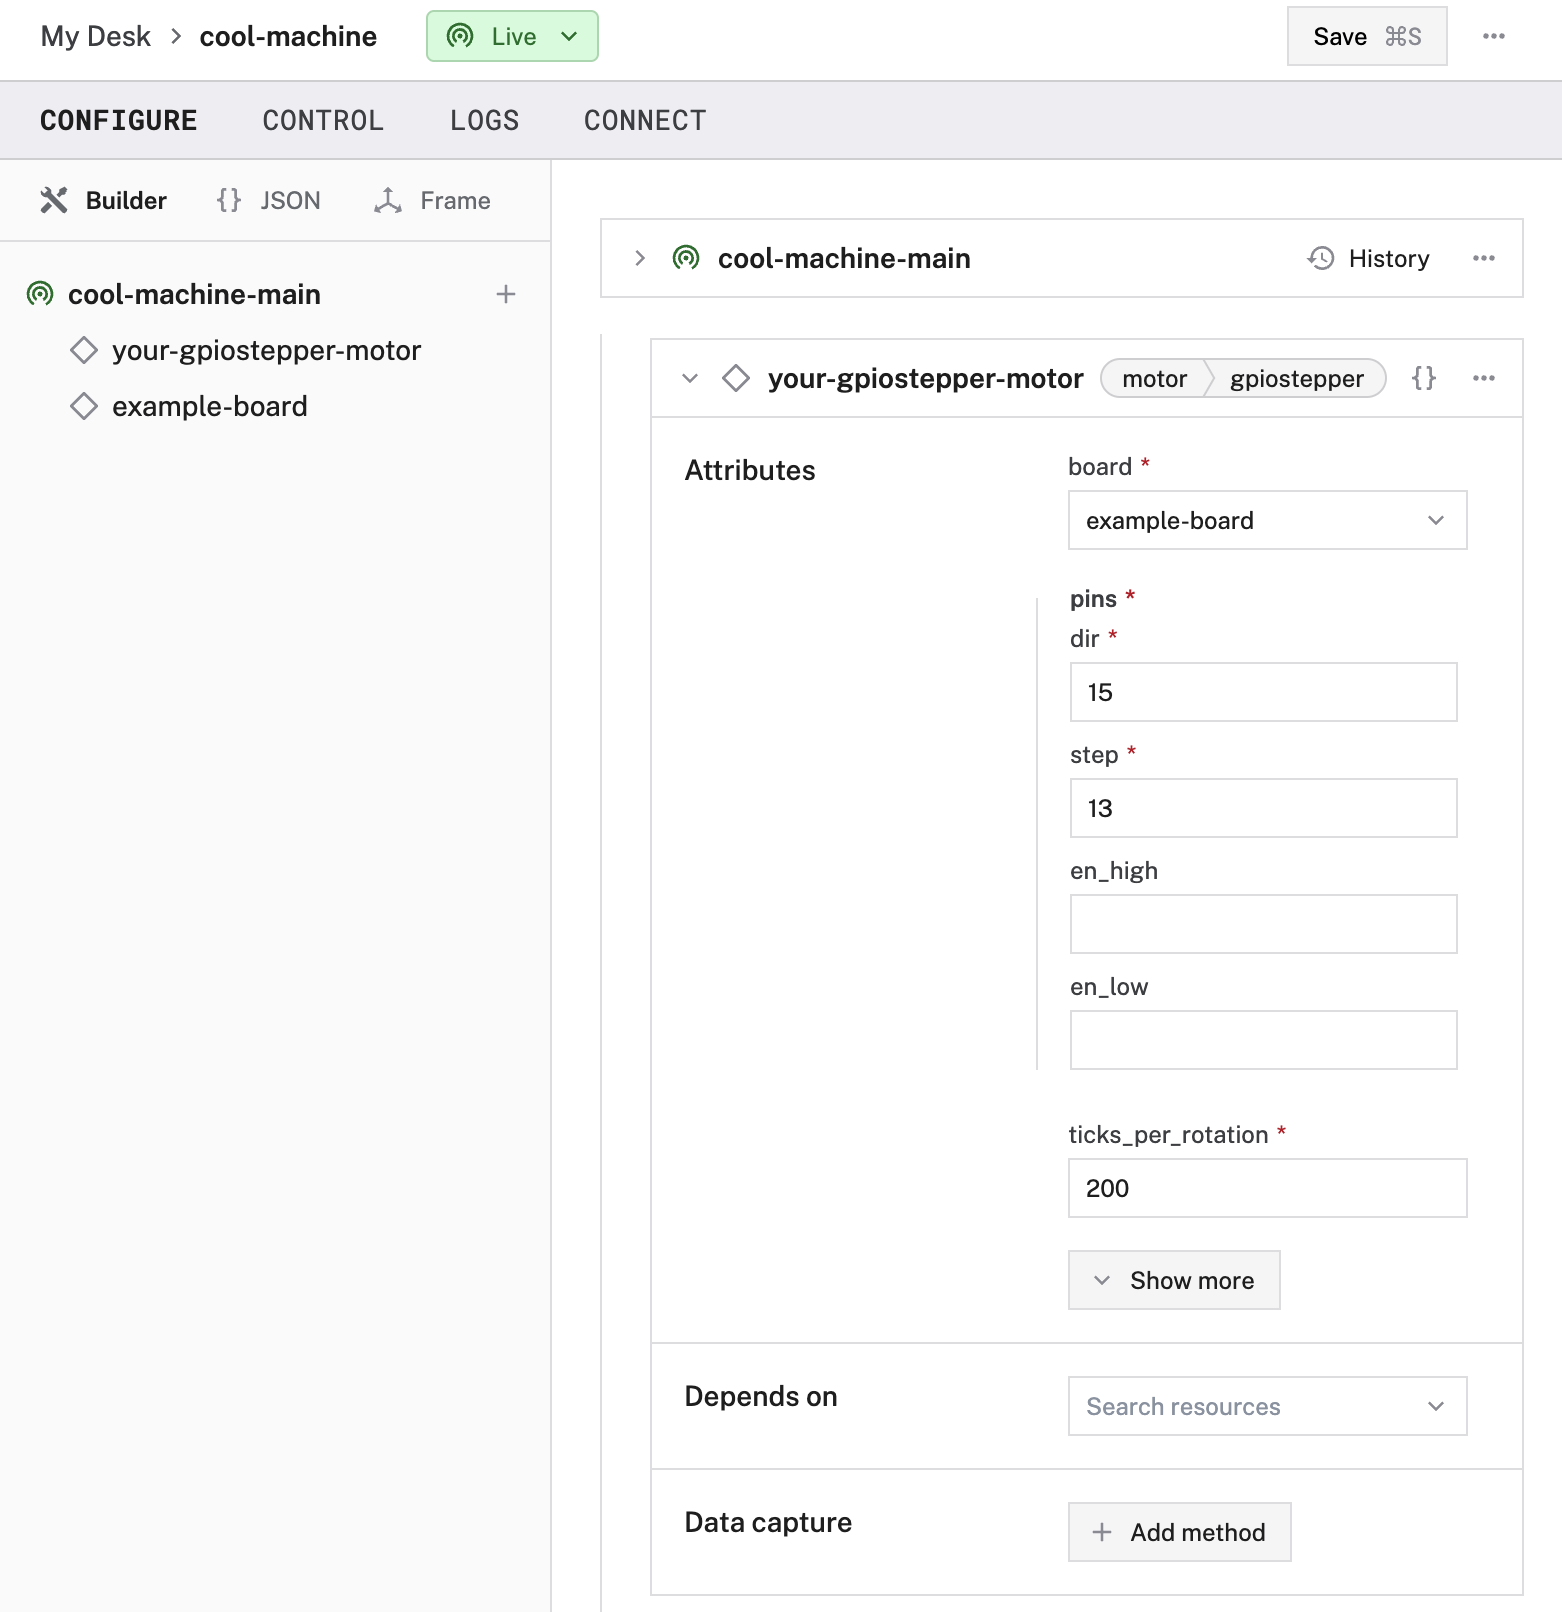The image size is (1562, 1612).
Task: Open the Live status dropdown
Action: (512, 36)
